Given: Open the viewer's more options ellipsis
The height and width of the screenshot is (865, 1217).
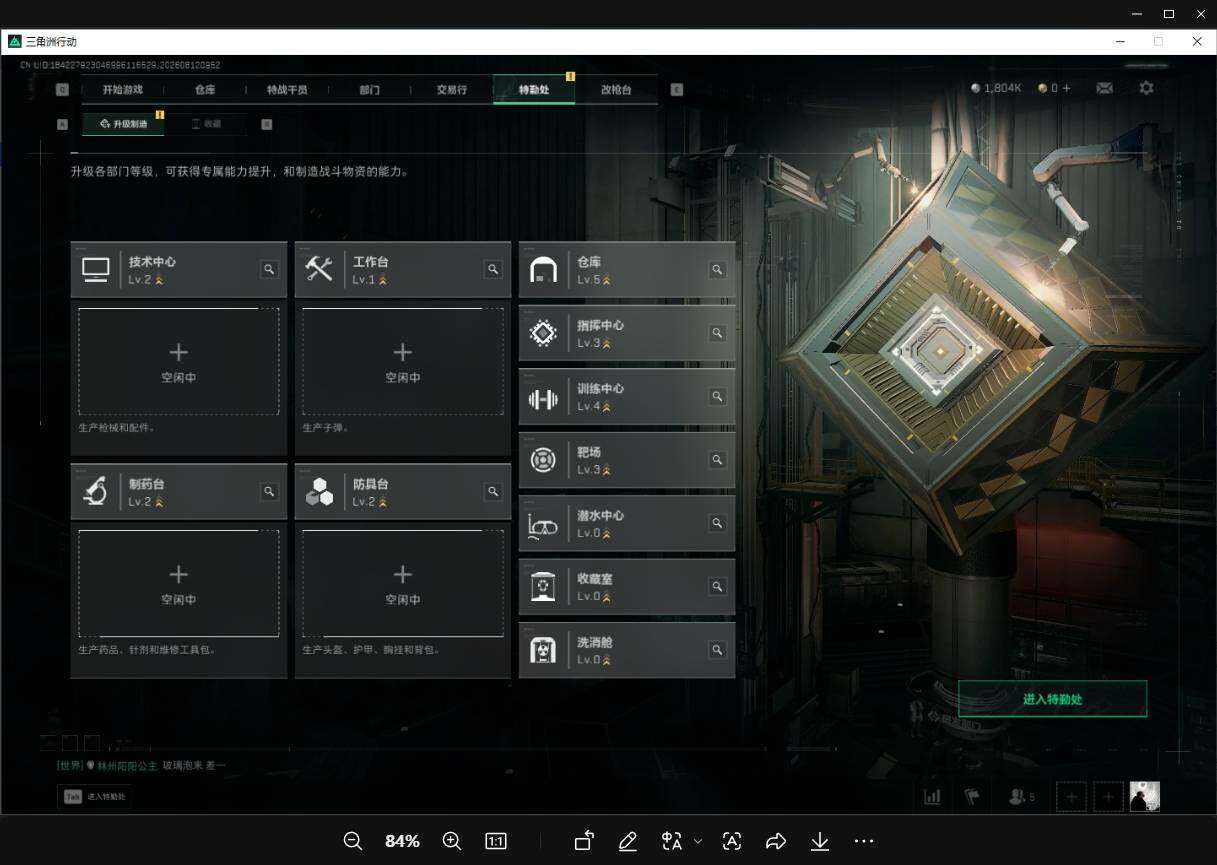Looking at the screenshot, I should (x=864, y=841).
